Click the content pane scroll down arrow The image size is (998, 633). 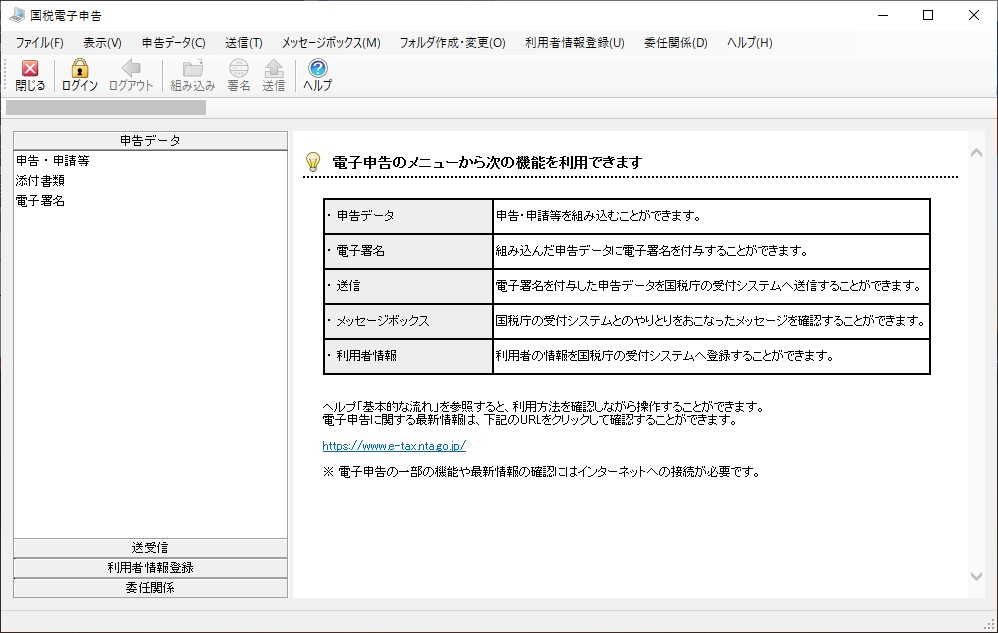coord(977,576)
